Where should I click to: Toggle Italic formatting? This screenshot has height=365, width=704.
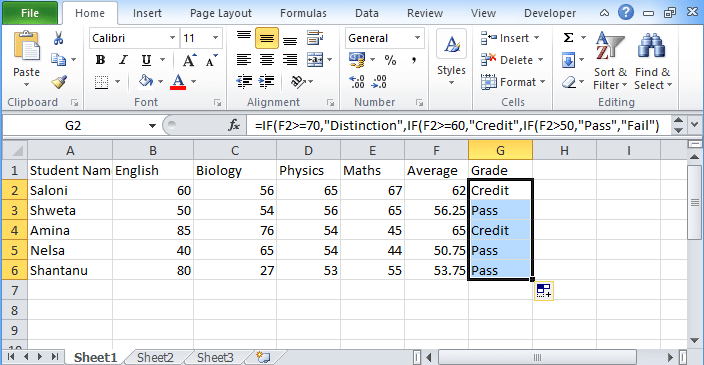(123, 60)
